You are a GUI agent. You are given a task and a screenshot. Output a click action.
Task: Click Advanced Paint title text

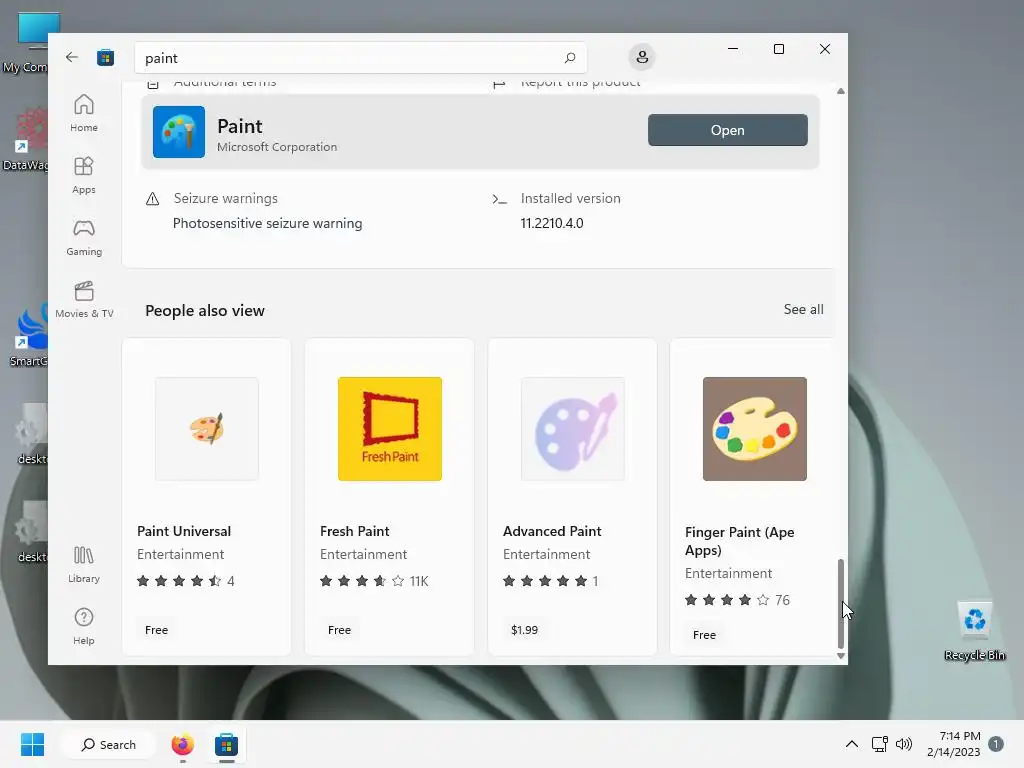(x=552, y=531)
